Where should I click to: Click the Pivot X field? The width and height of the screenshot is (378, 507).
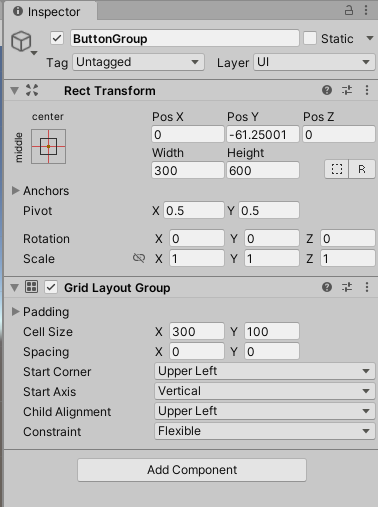coord(194,210)
